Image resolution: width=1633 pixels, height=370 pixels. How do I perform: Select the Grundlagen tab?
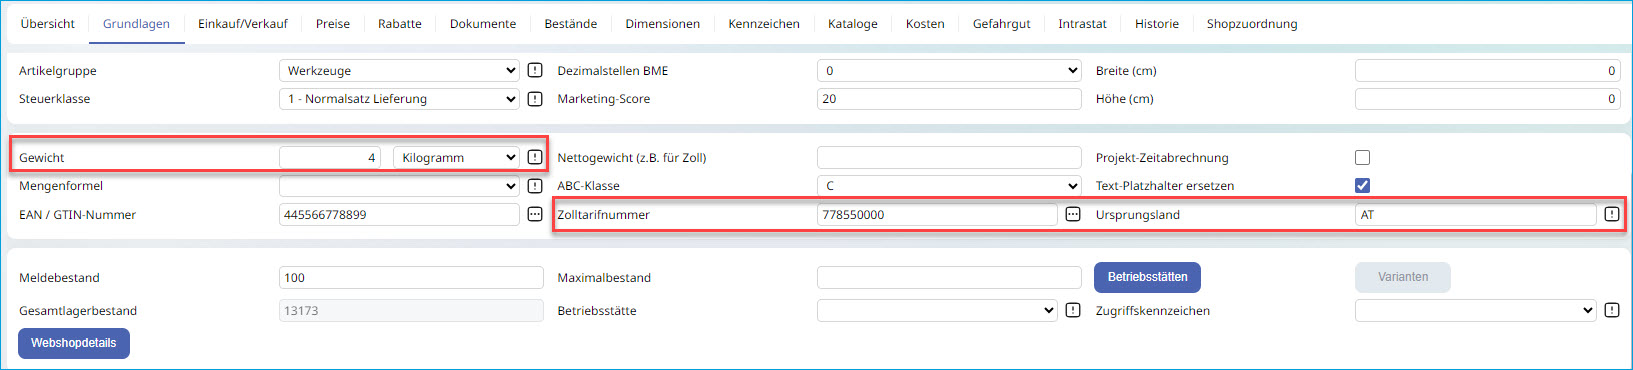click(136, 23)
